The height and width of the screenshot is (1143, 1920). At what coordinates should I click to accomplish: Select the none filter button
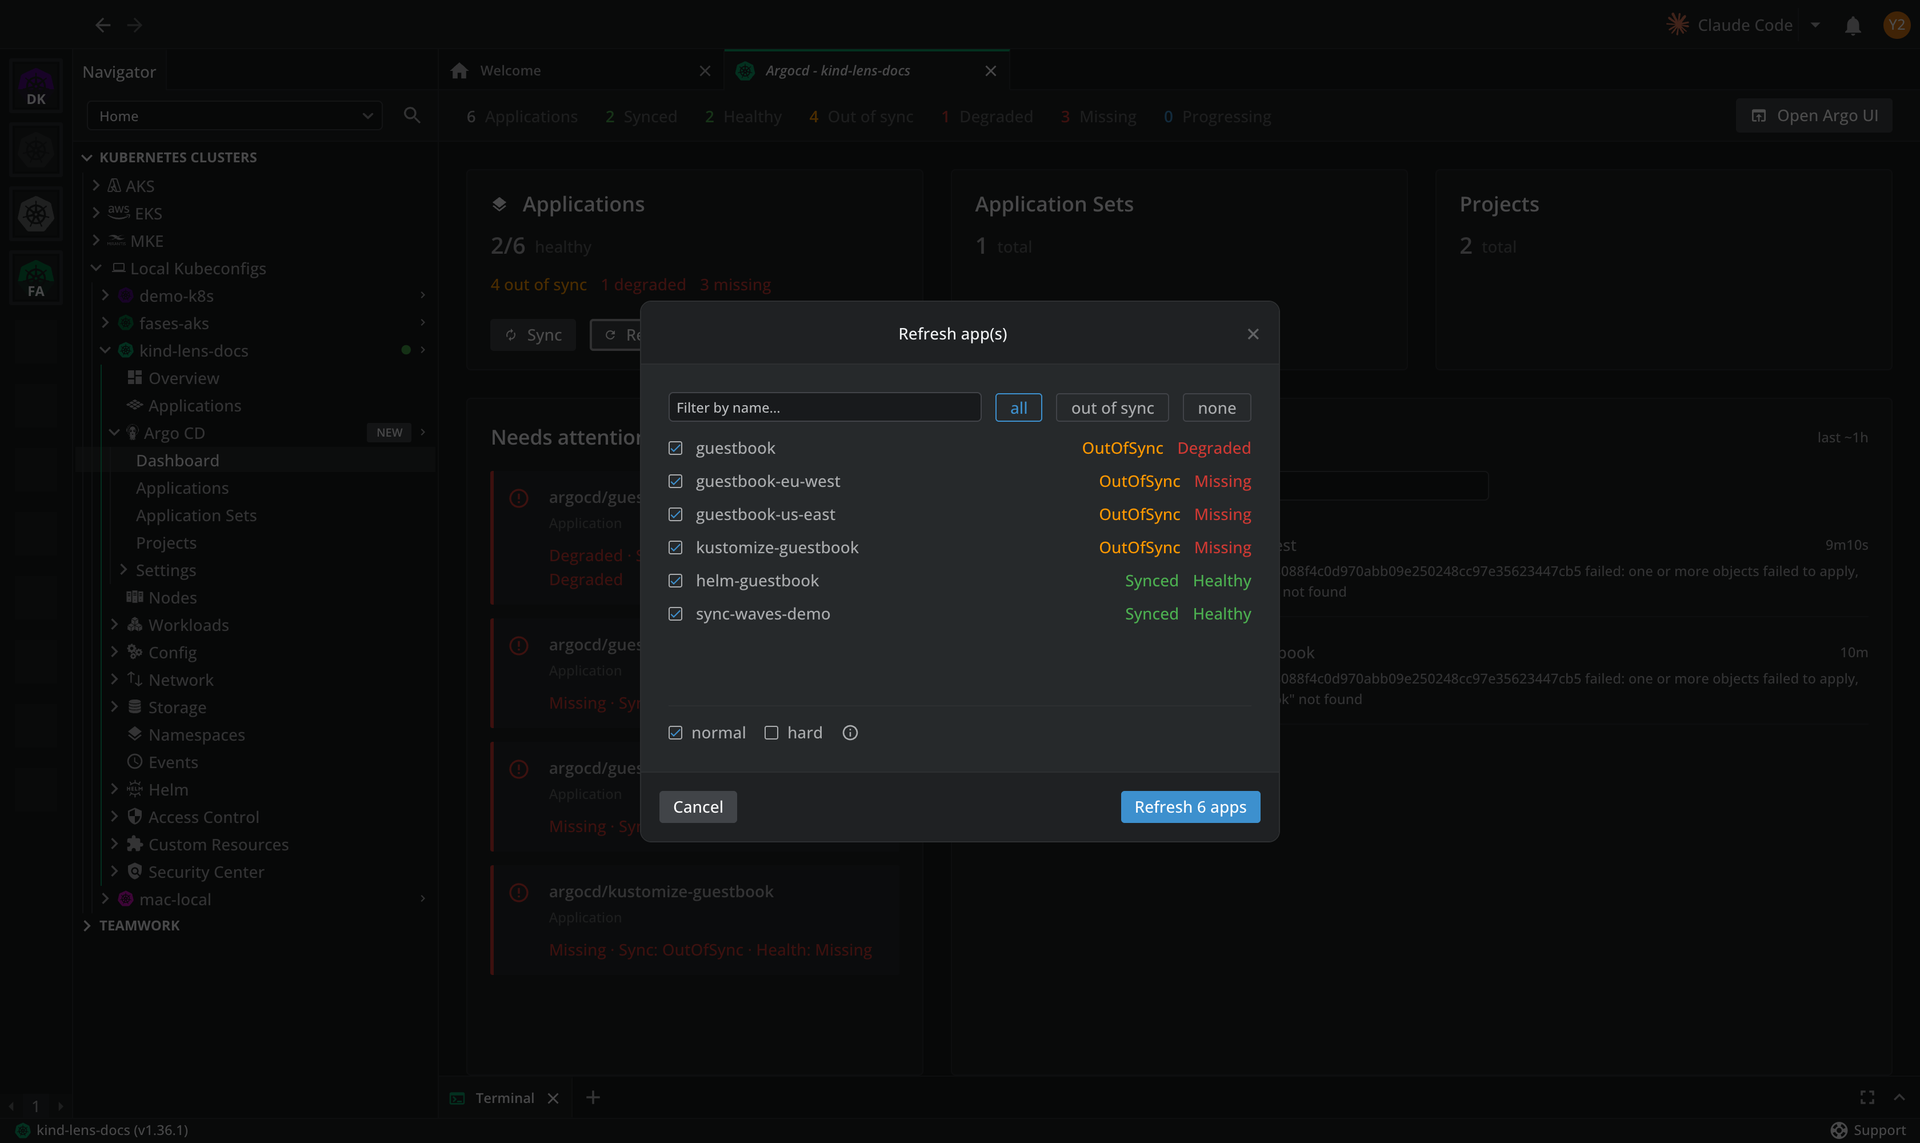tap(1216, 408)
